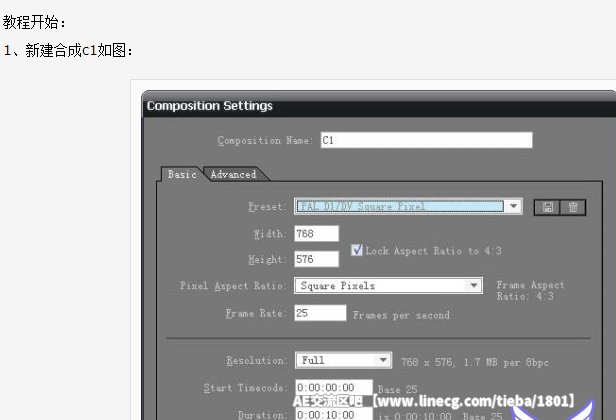The width and height of the screenshot is (616, 420).
Task: Open the Resolution dropdown set to Full
Action: [x=383, y=360]
